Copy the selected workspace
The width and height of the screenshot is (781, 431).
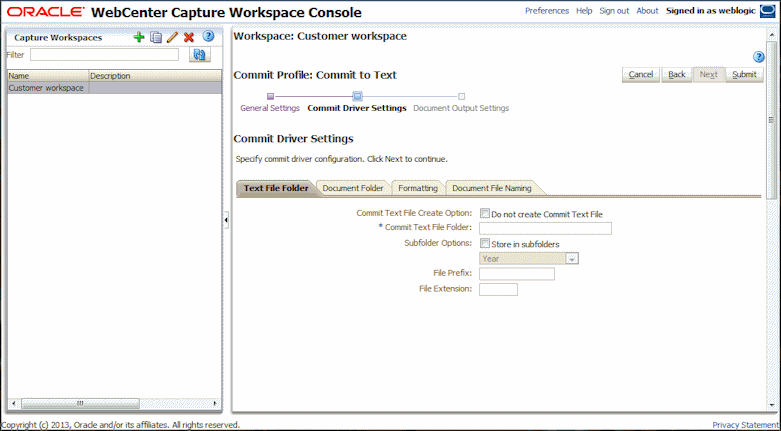[x=156, y=37]
